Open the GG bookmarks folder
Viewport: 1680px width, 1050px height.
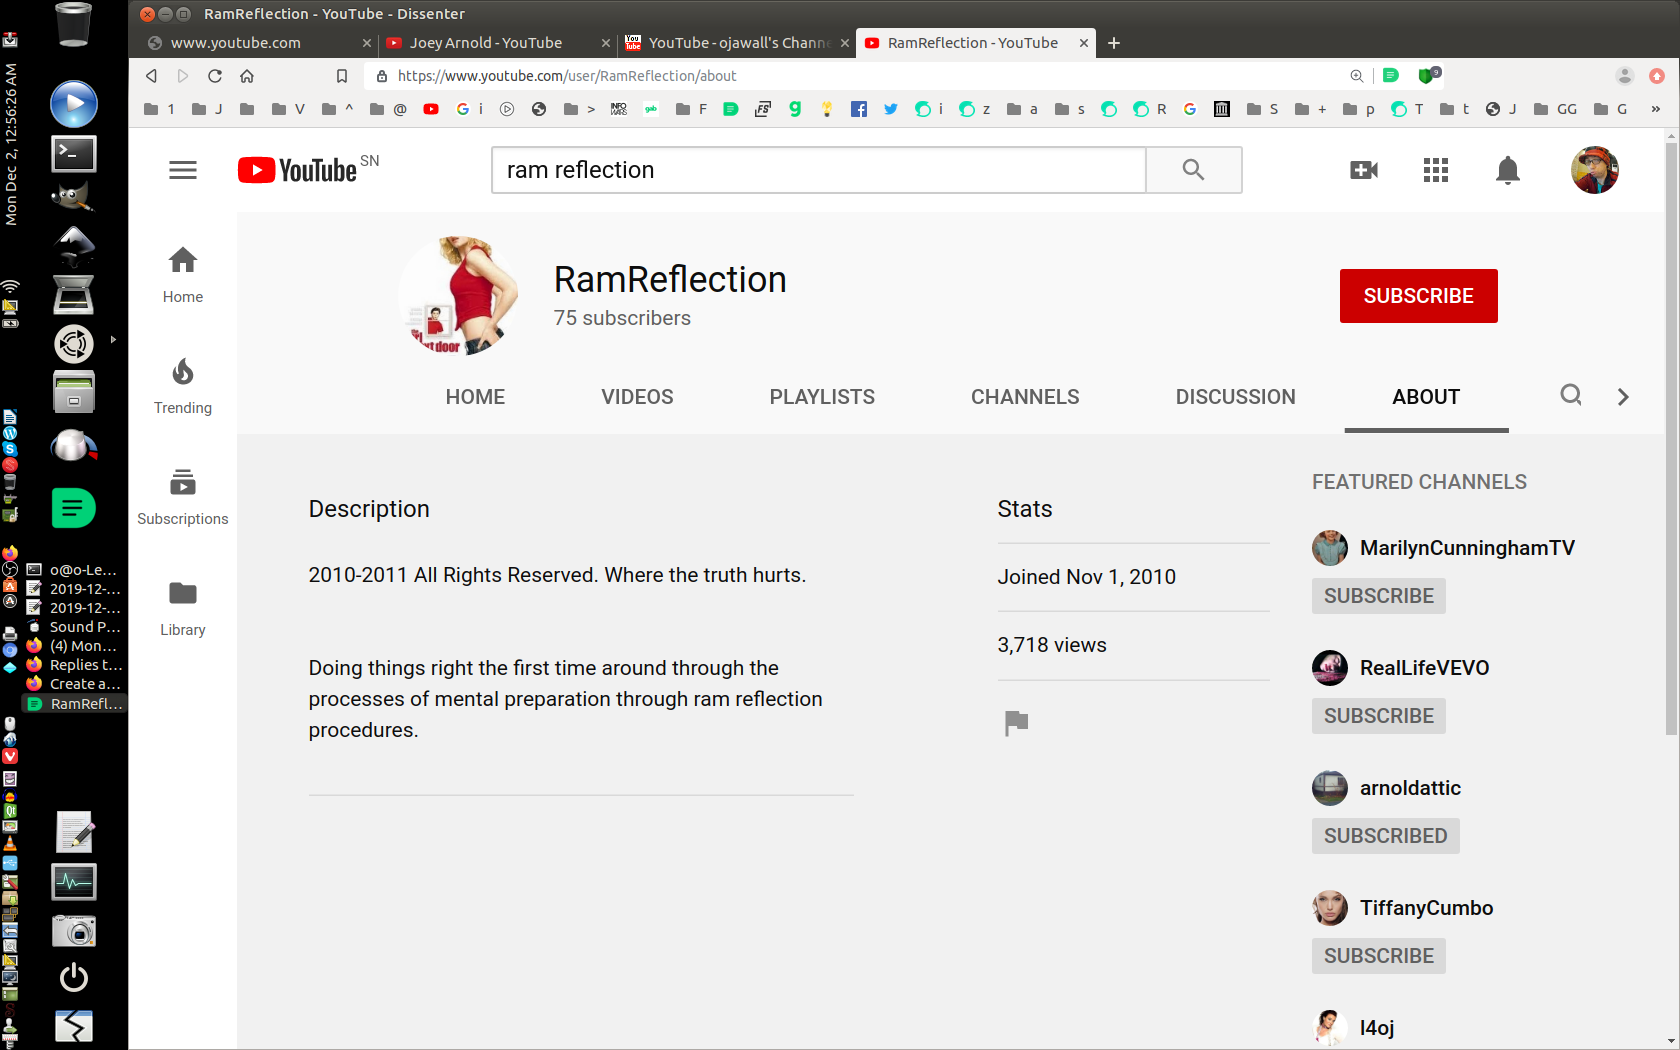[1555, 109]
